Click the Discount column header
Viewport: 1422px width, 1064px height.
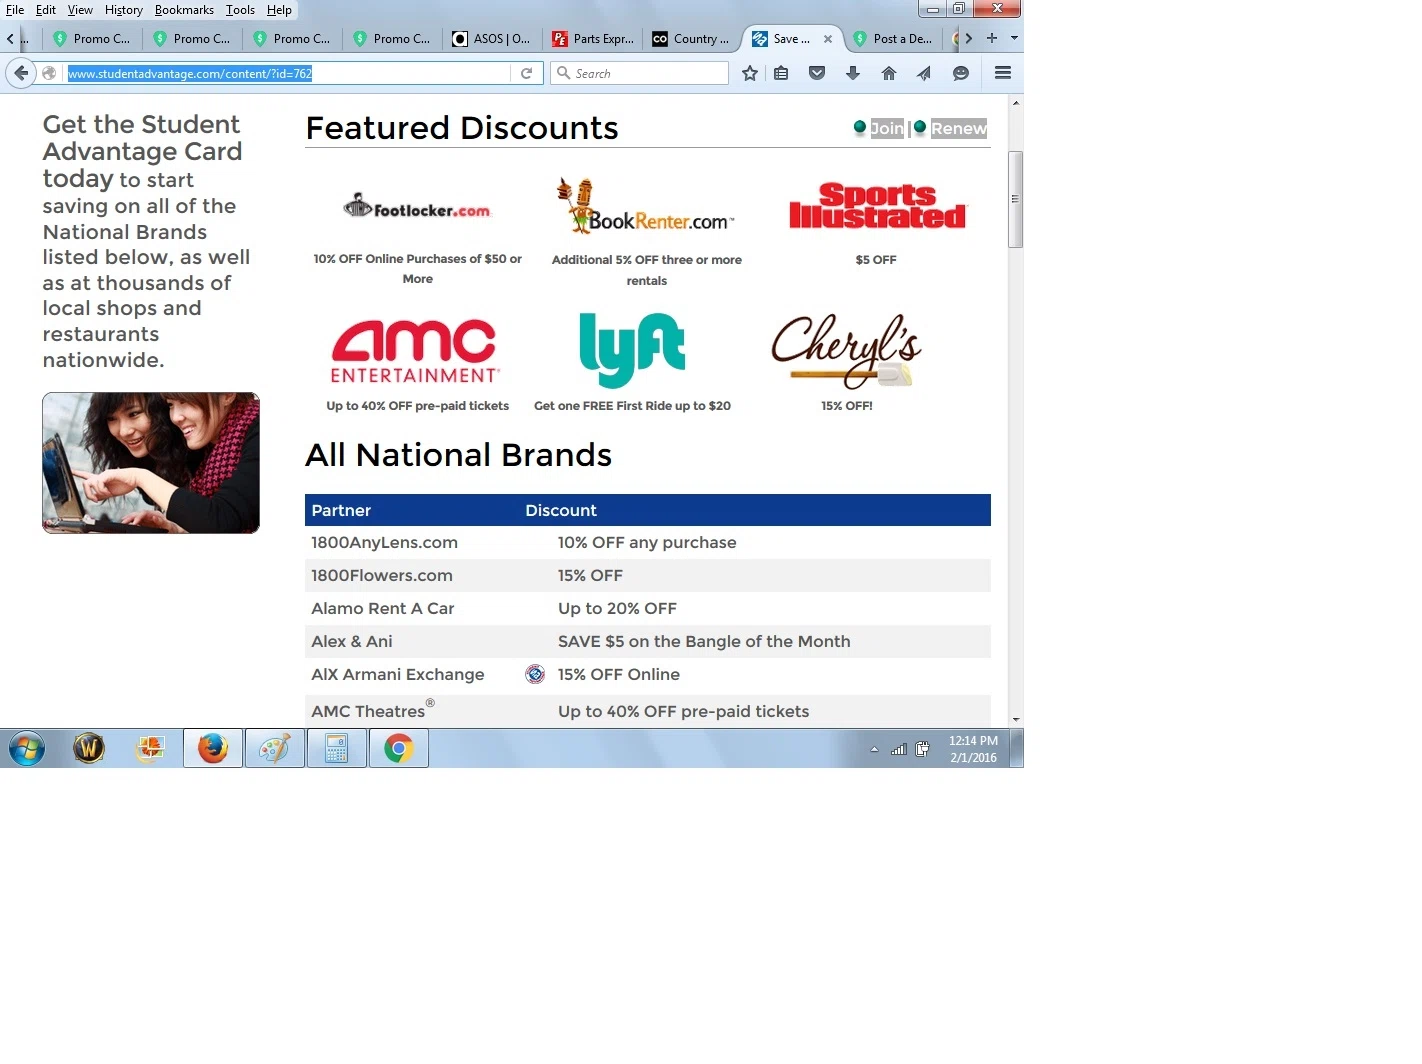561,510
